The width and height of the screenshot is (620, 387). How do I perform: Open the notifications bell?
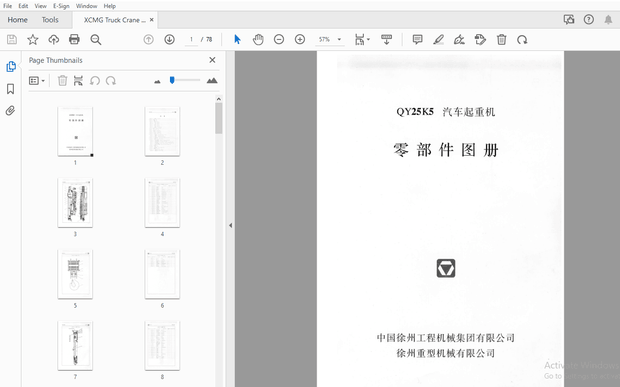[608, 19]
